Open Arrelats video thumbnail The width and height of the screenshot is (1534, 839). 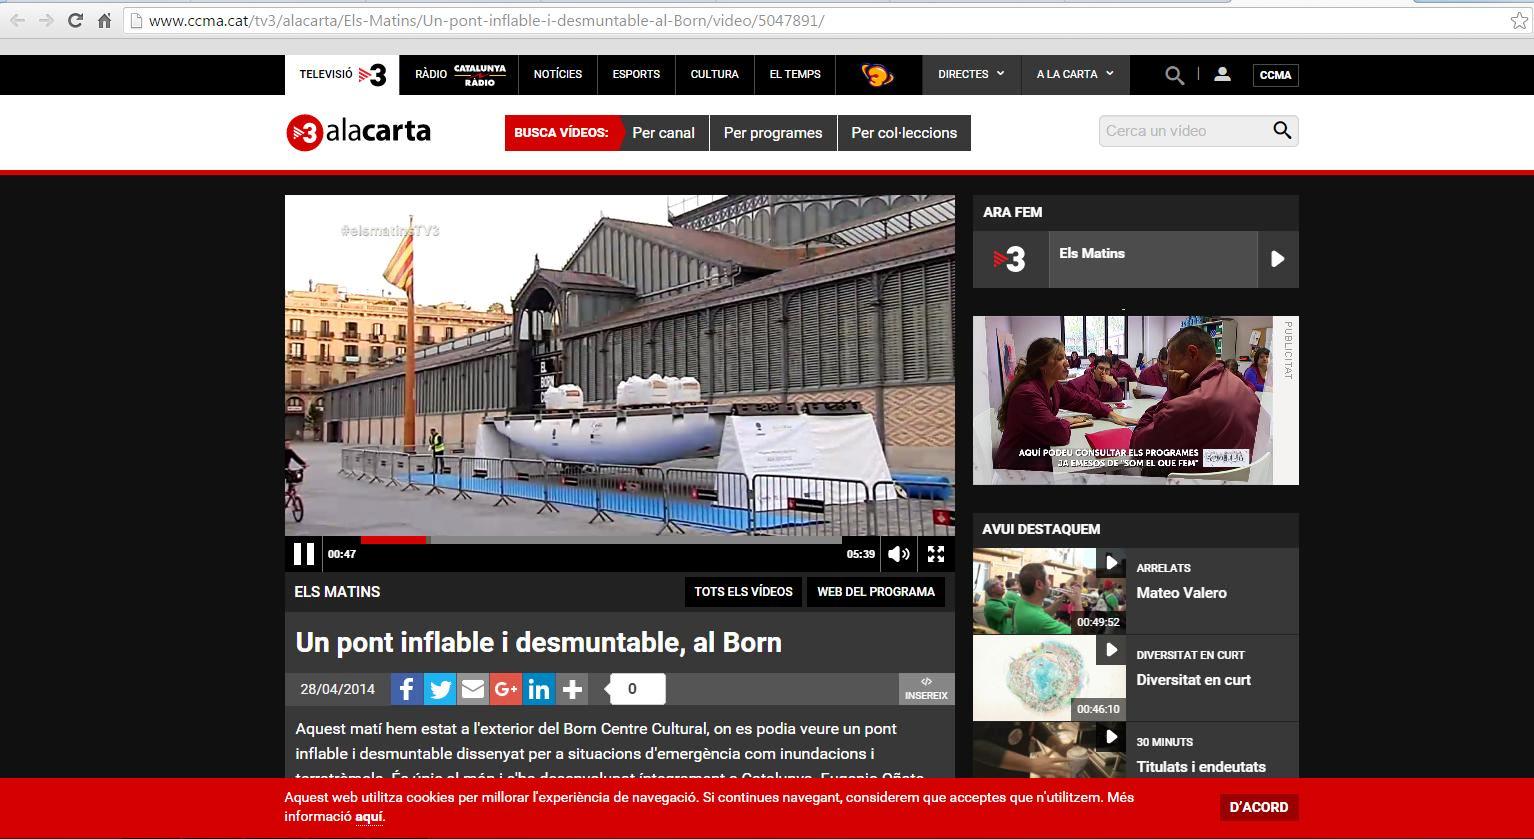[x=1048, y=591]
